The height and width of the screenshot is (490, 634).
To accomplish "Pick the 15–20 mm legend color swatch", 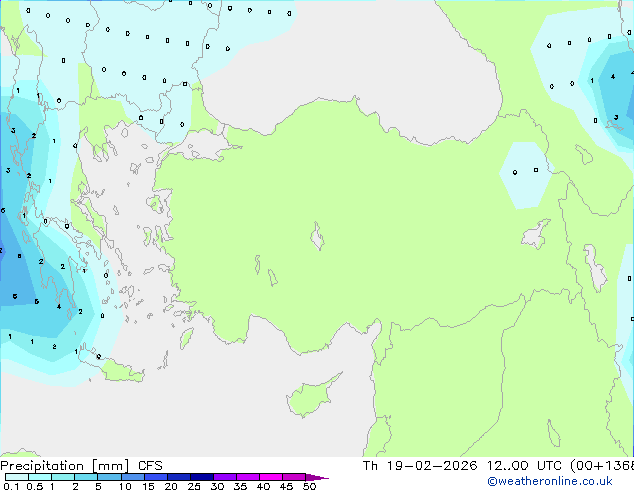I will tap(155, 477).
